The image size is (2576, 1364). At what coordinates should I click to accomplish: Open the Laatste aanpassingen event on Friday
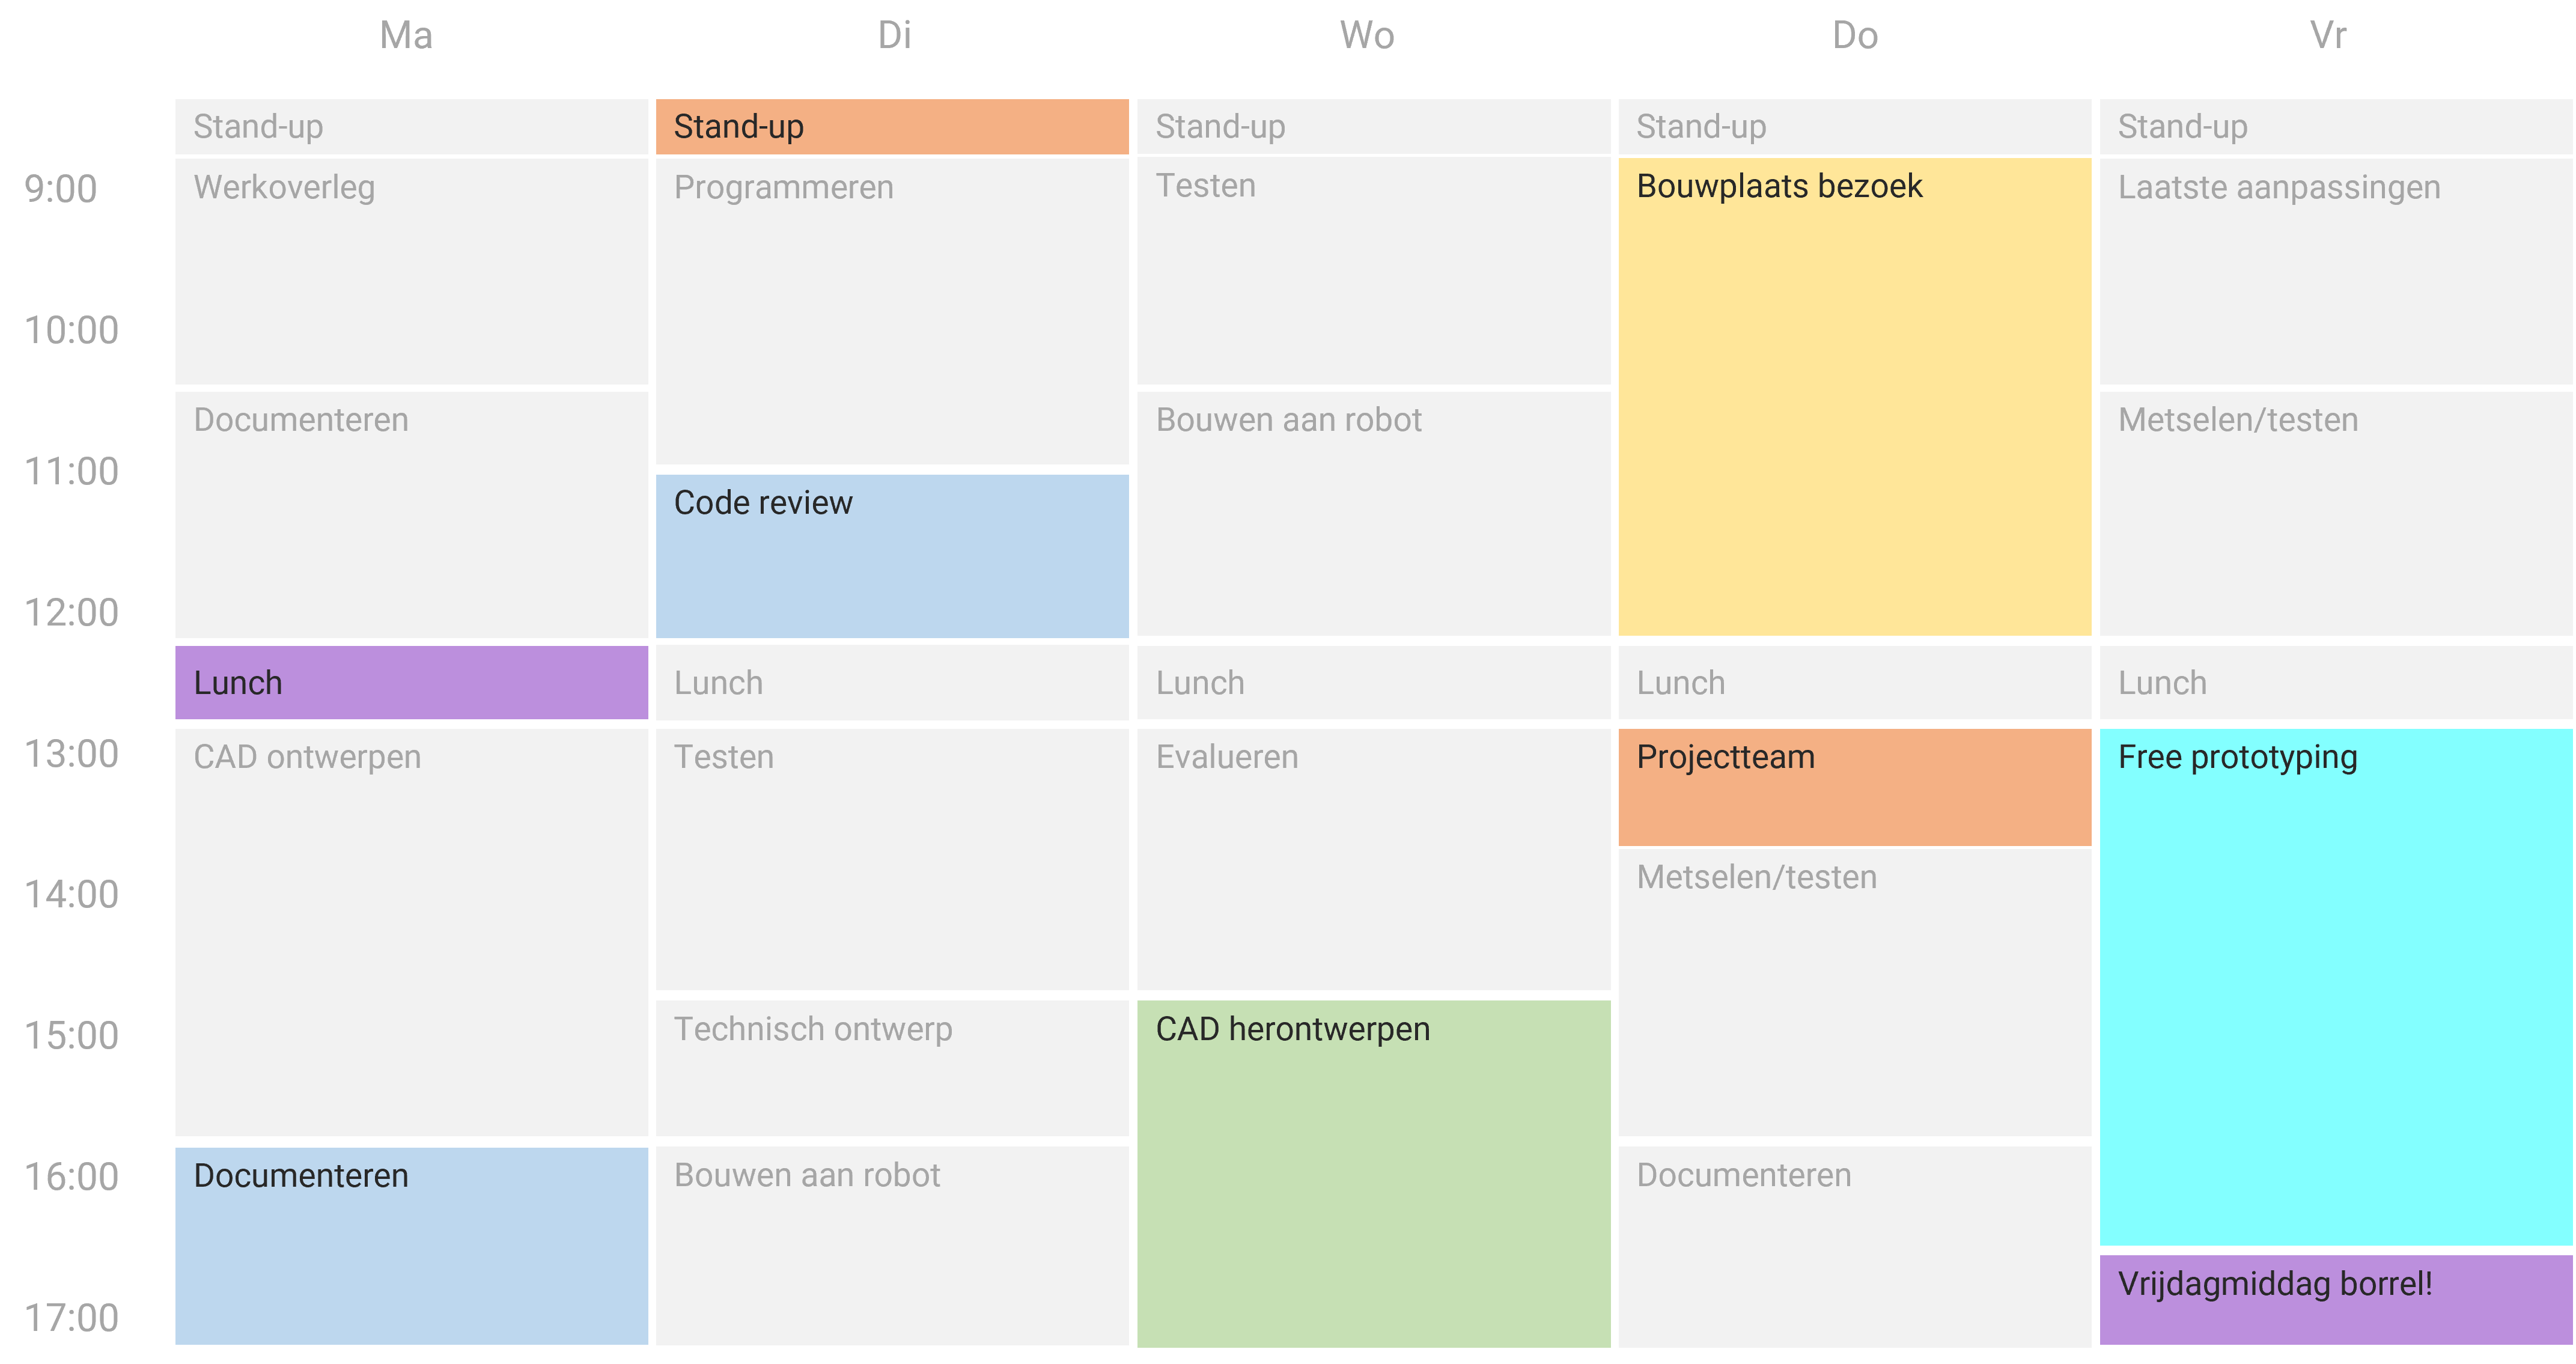(2337, 271)
